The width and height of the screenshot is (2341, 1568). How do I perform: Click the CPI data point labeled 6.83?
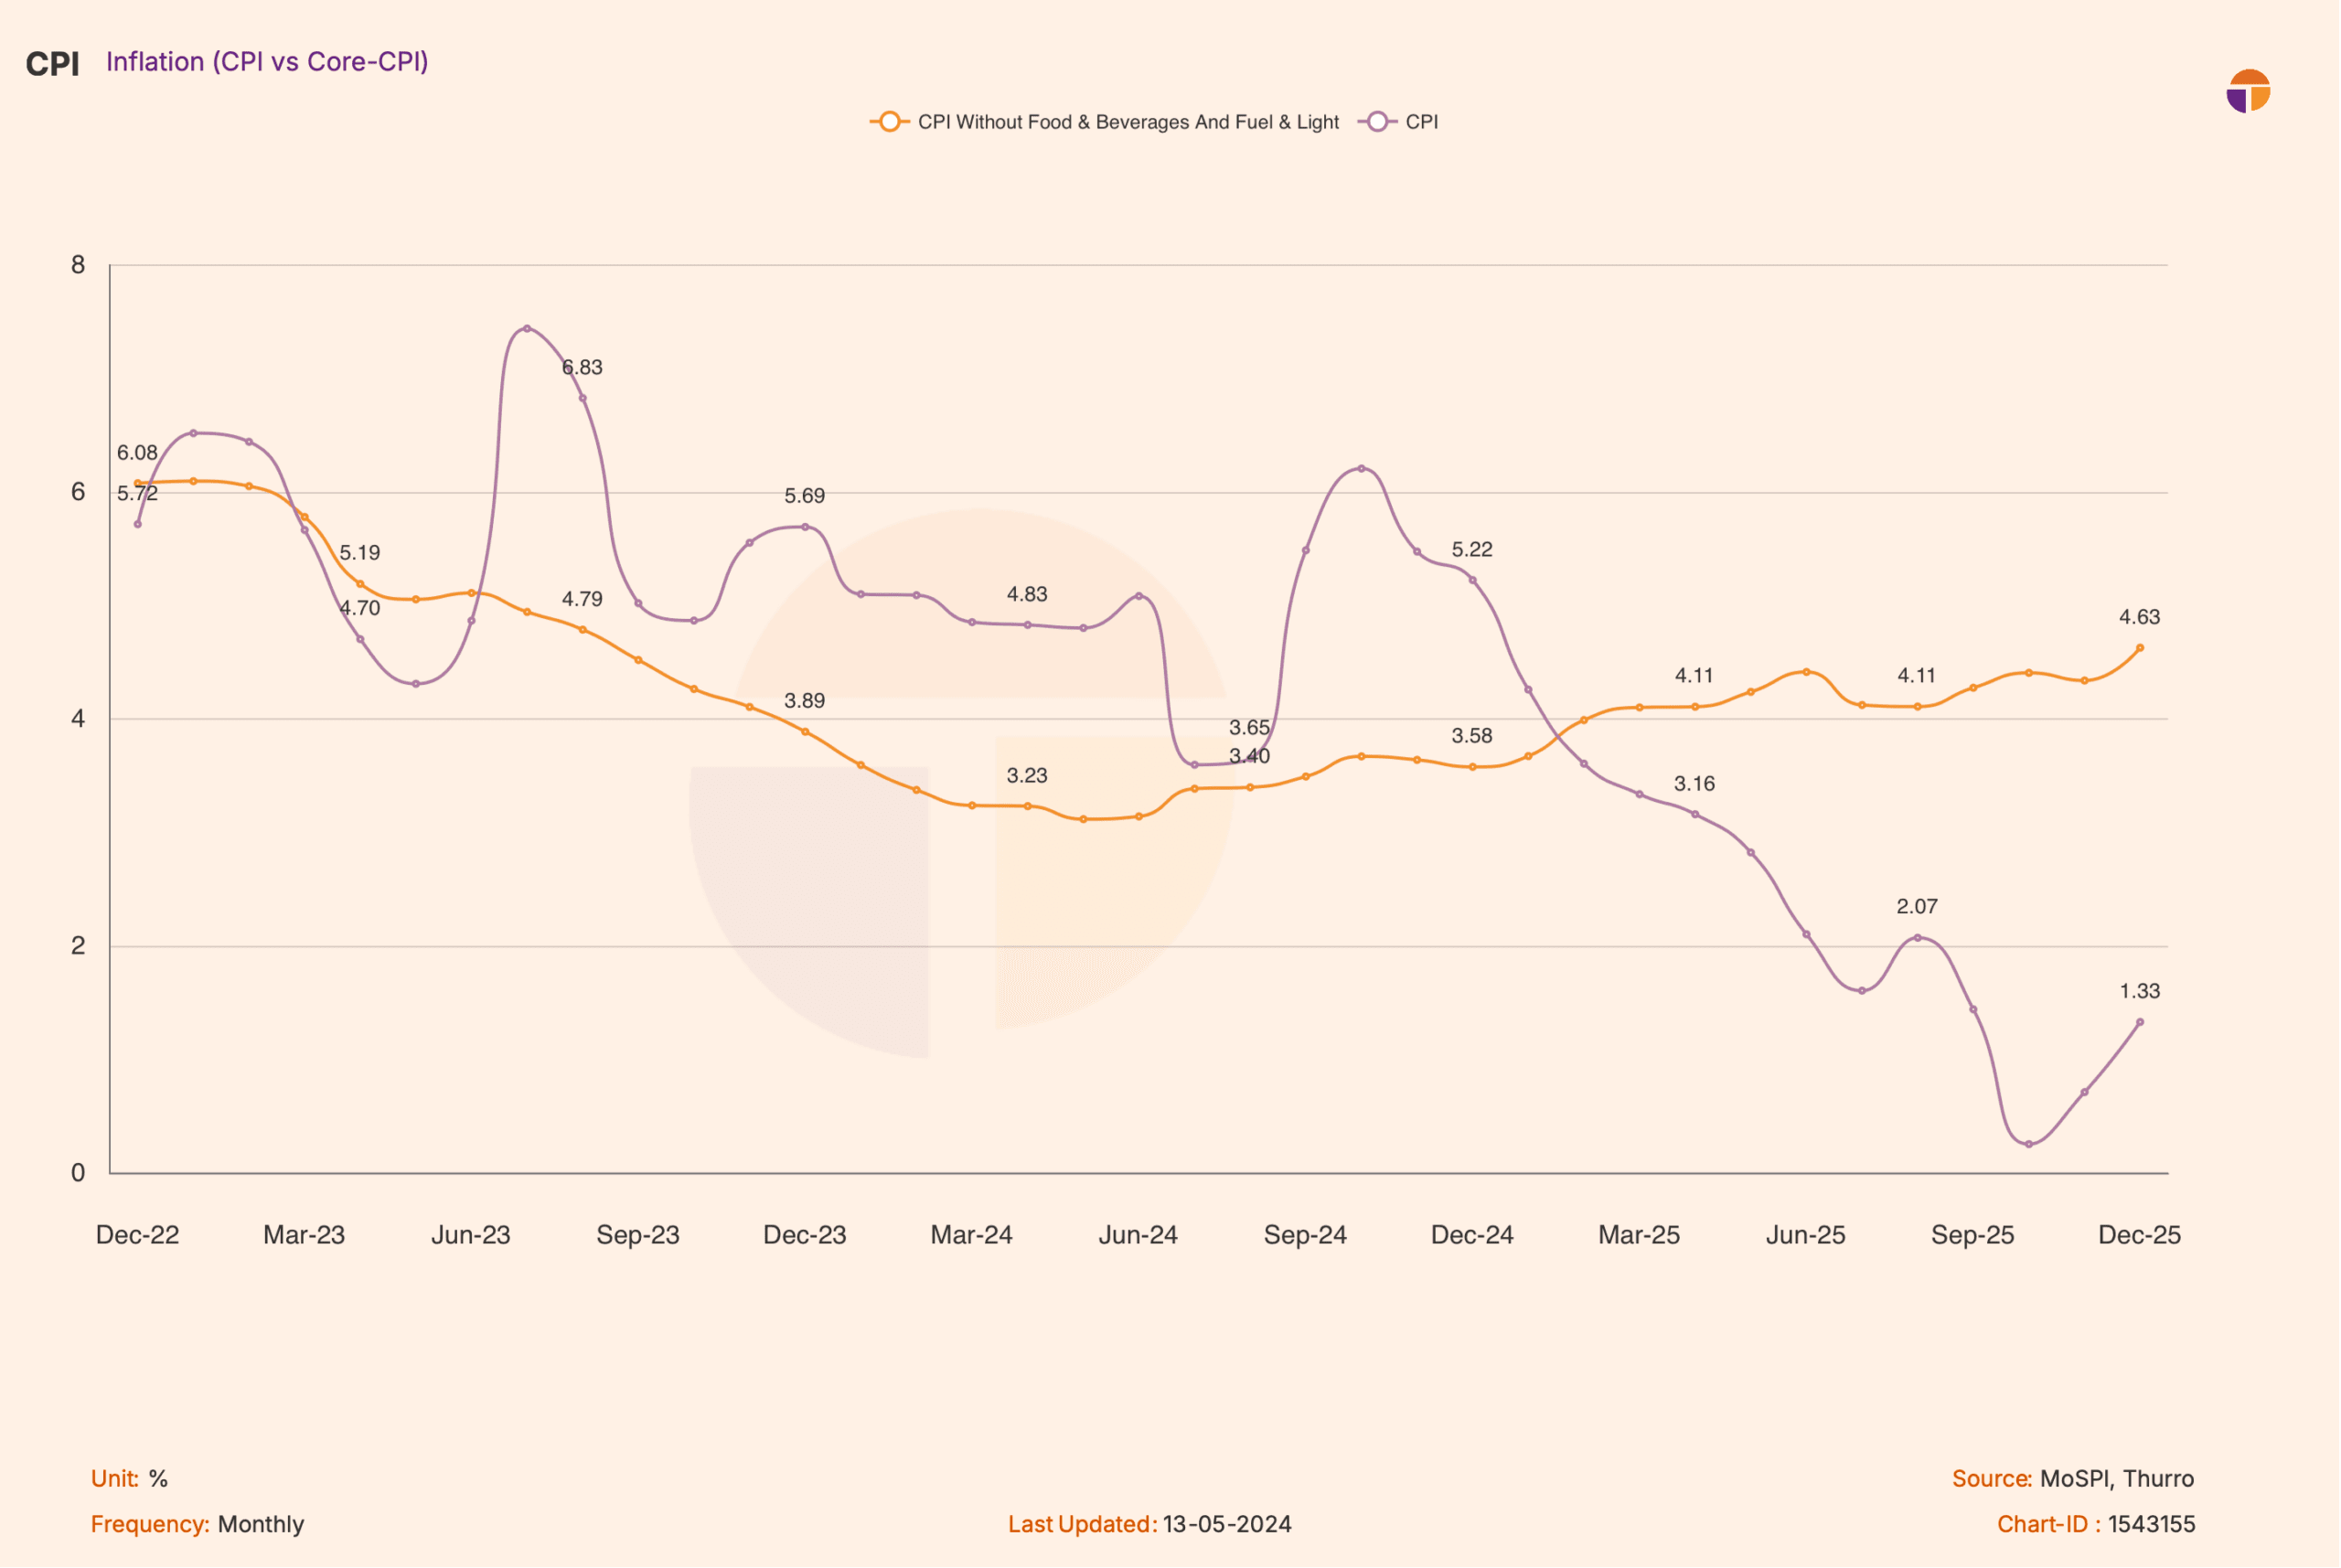pos(583,399)
